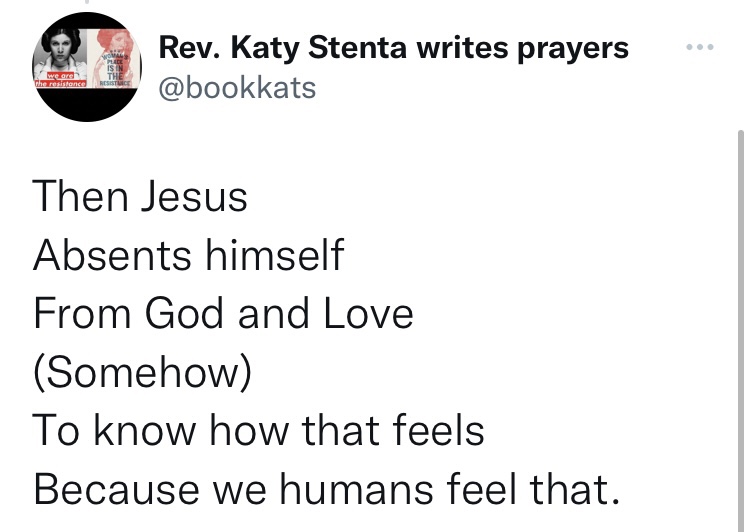This screenshot has height=532, width=750.
Task: Click the @bookkats handle
Action: click(x=237, y=87)
